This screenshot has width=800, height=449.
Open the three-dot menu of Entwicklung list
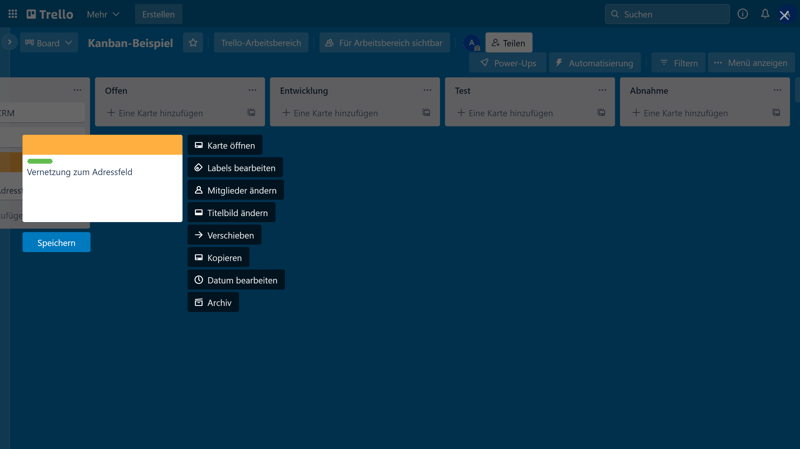click(427, 90)
